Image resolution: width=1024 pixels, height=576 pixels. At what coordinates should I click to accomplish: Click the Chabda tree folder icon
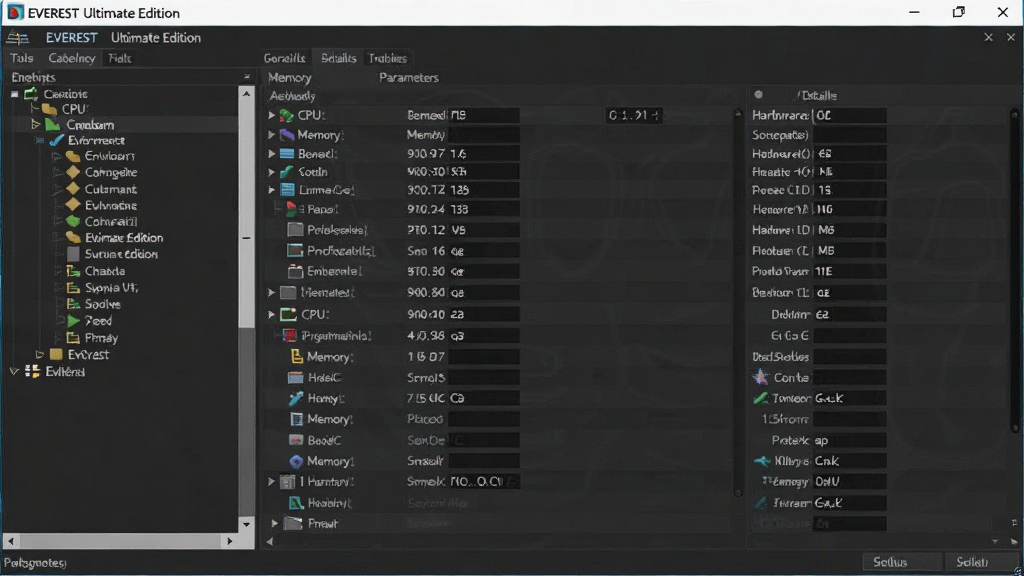click(x=73, y=271)
